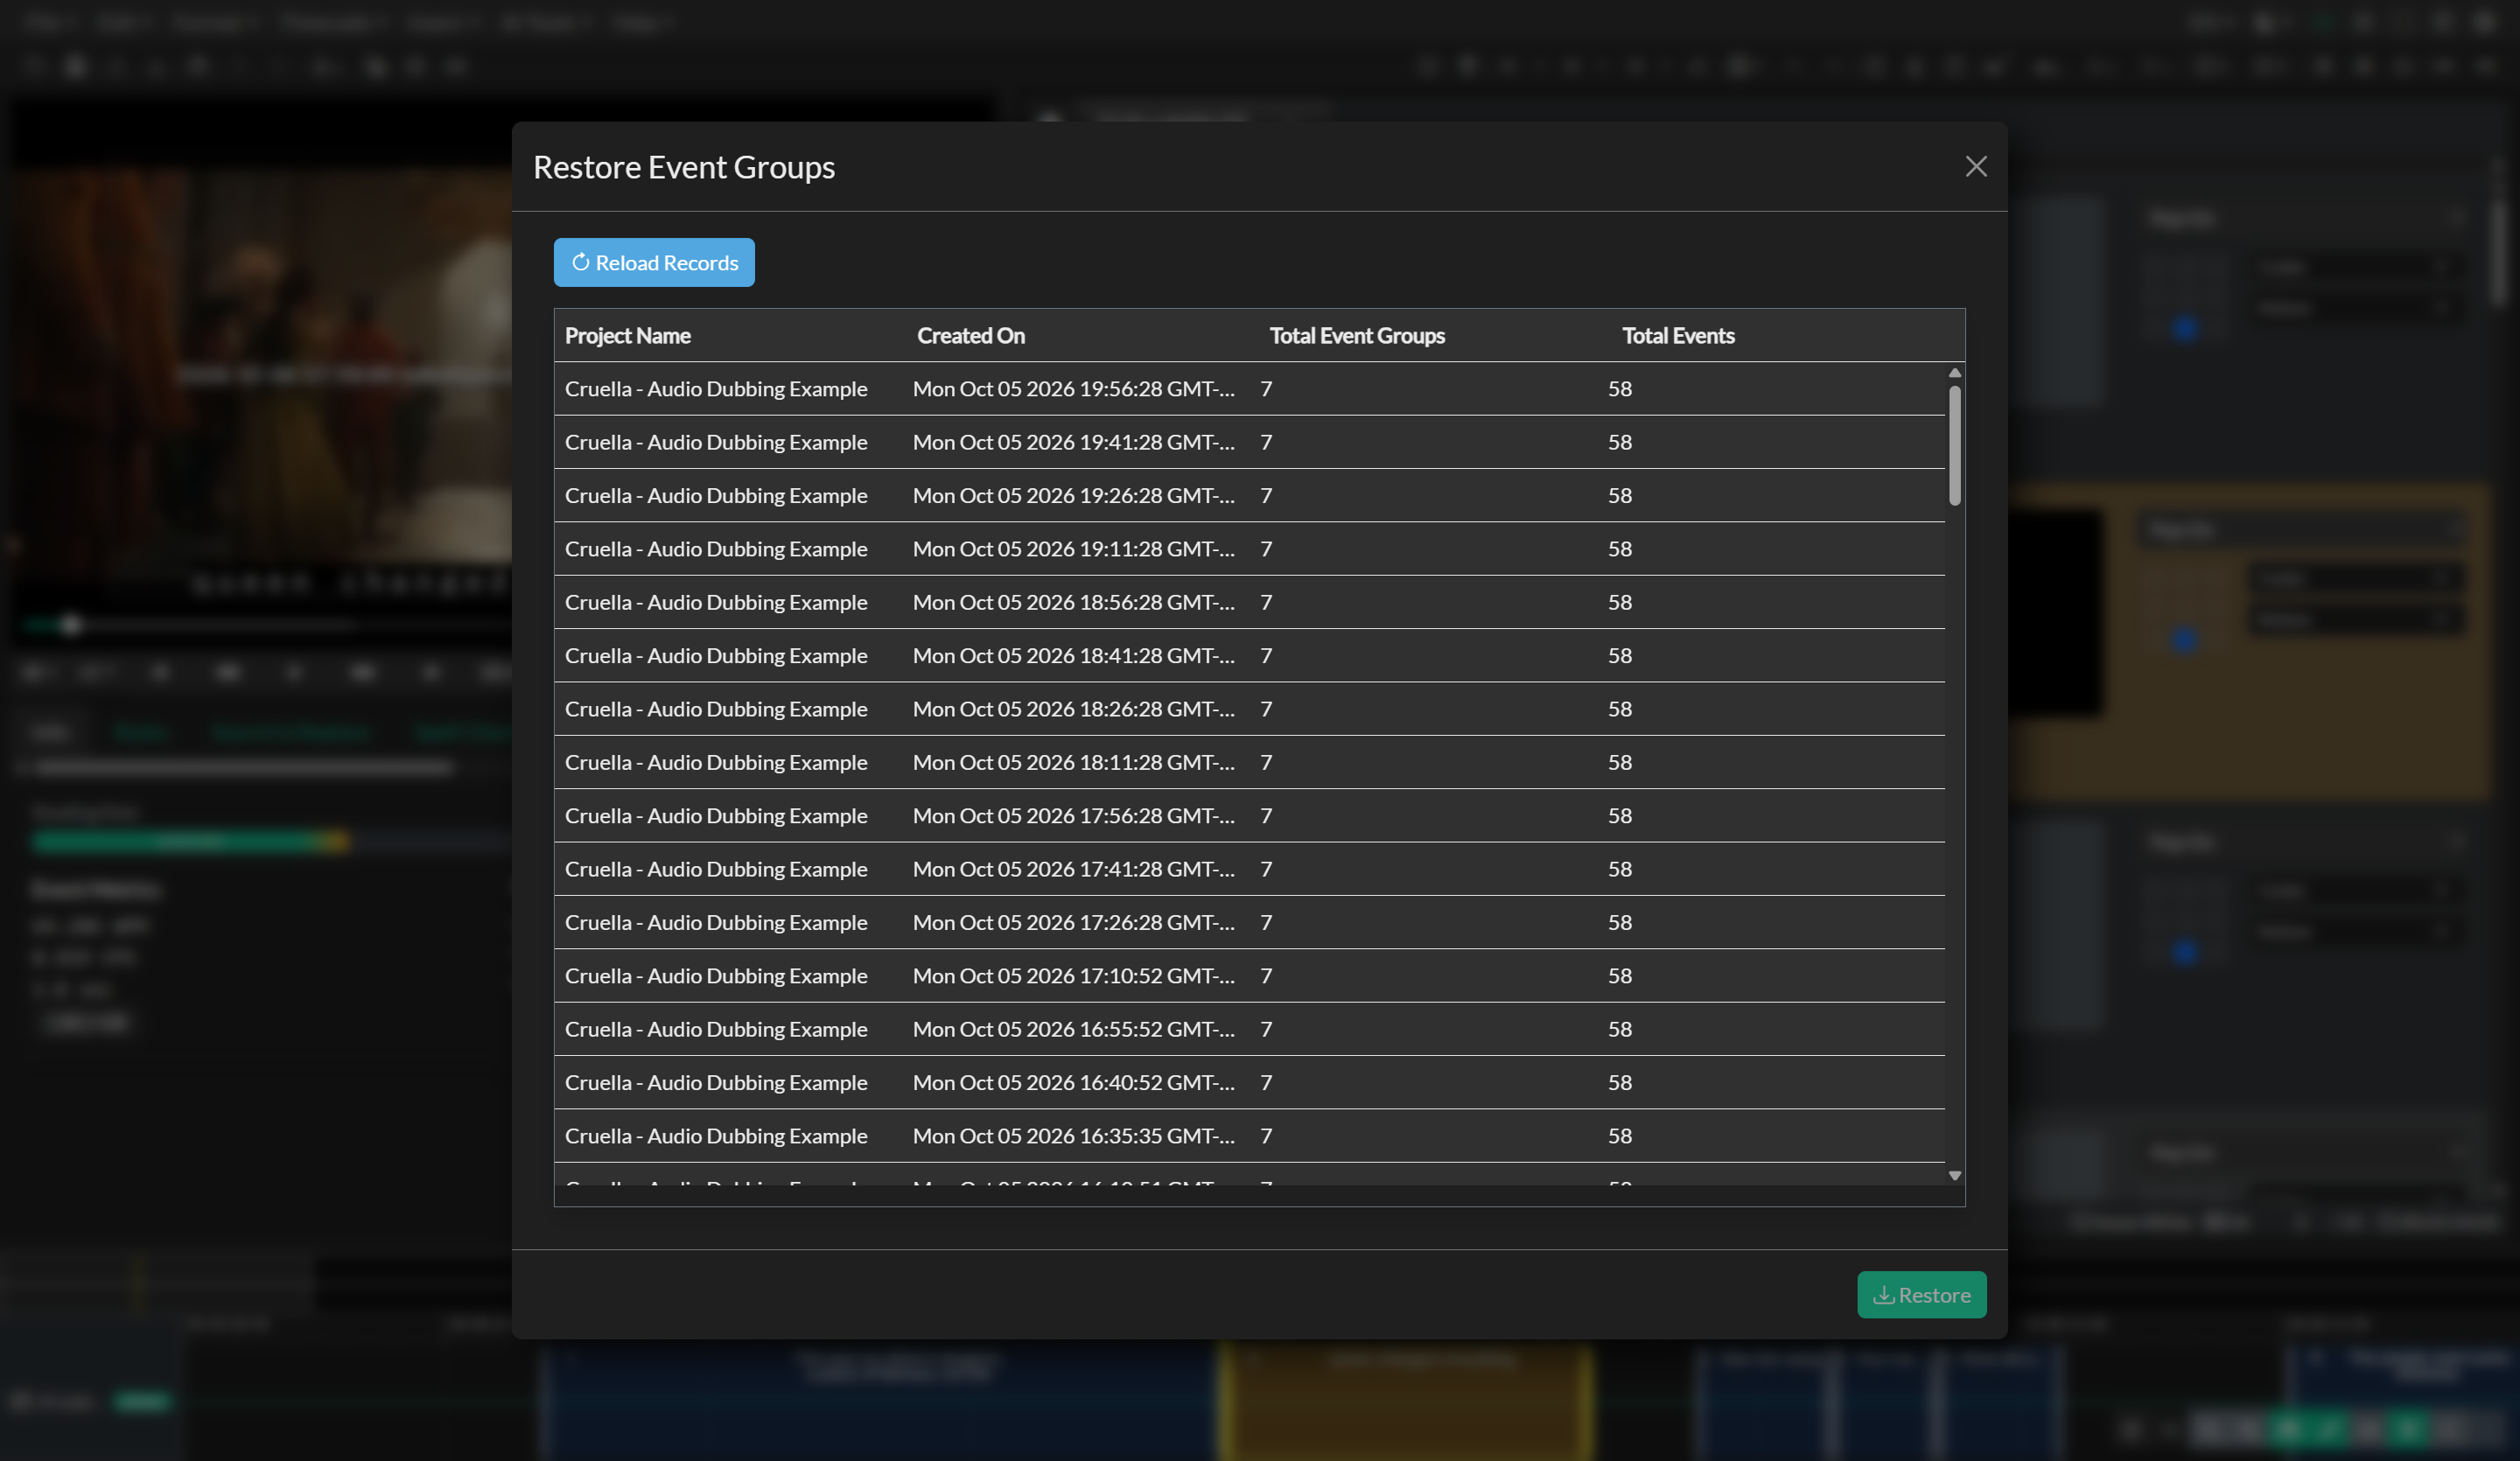Sort by Created On column header

971,336
